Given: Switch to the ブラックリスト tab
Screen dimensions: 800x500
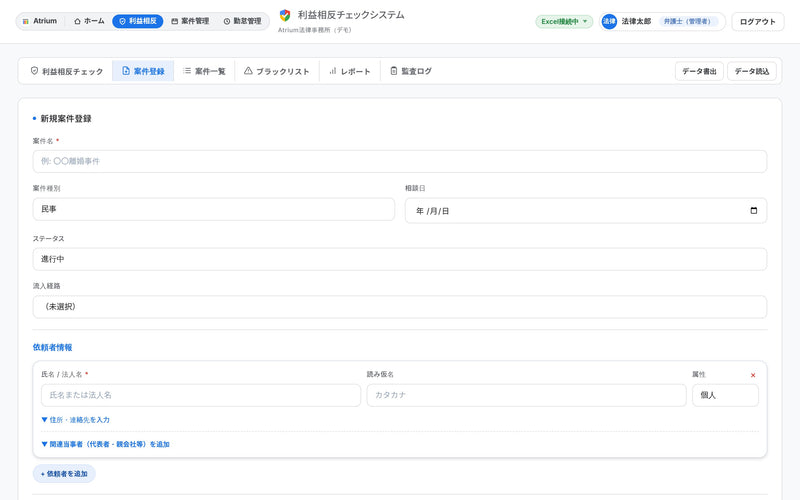Looking at the screenshot, I should [x=277, y=71].
